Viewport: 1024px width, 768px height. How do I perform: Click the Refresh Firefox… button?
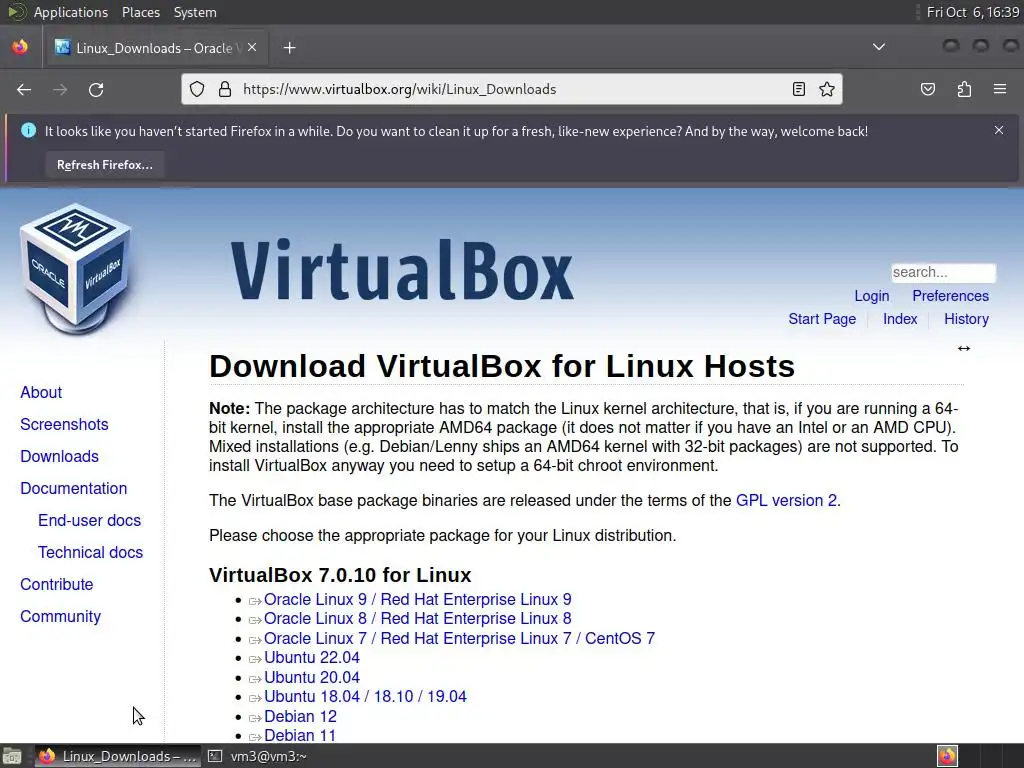(104, 165)
